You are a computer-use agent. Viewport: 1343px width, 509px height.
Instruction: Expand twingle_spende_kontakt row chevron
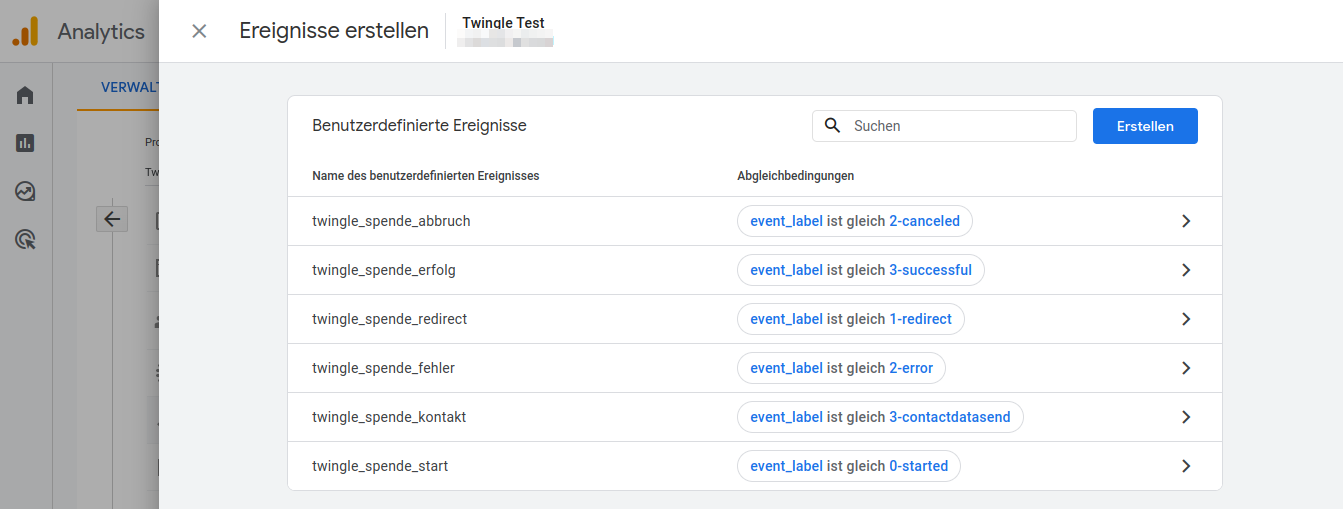(1186, 417)
